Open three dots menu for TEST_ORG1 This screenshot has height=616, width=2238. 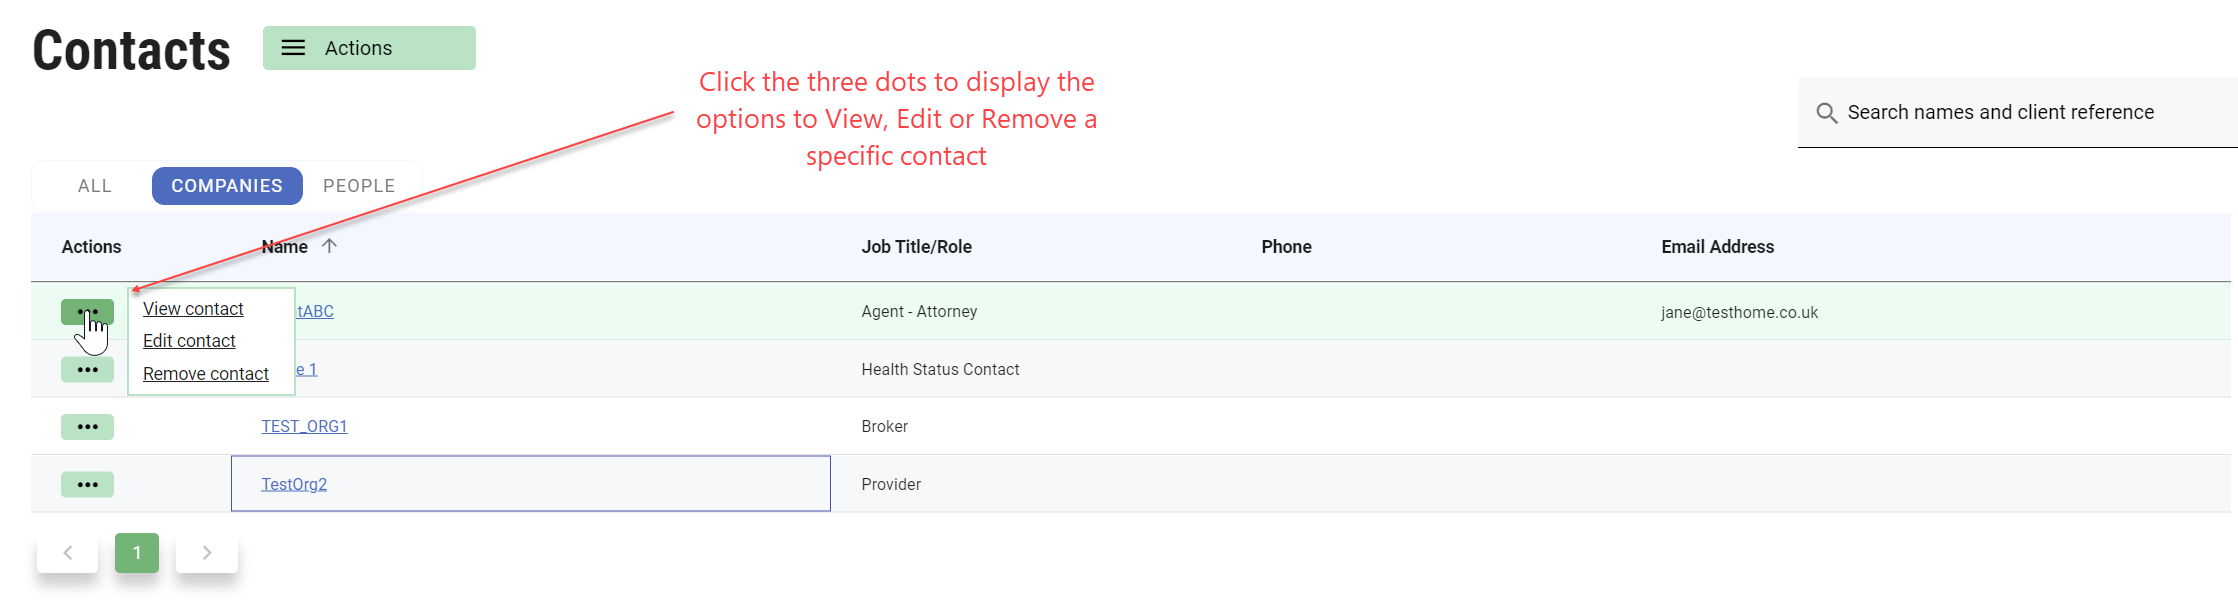[87, 427]
